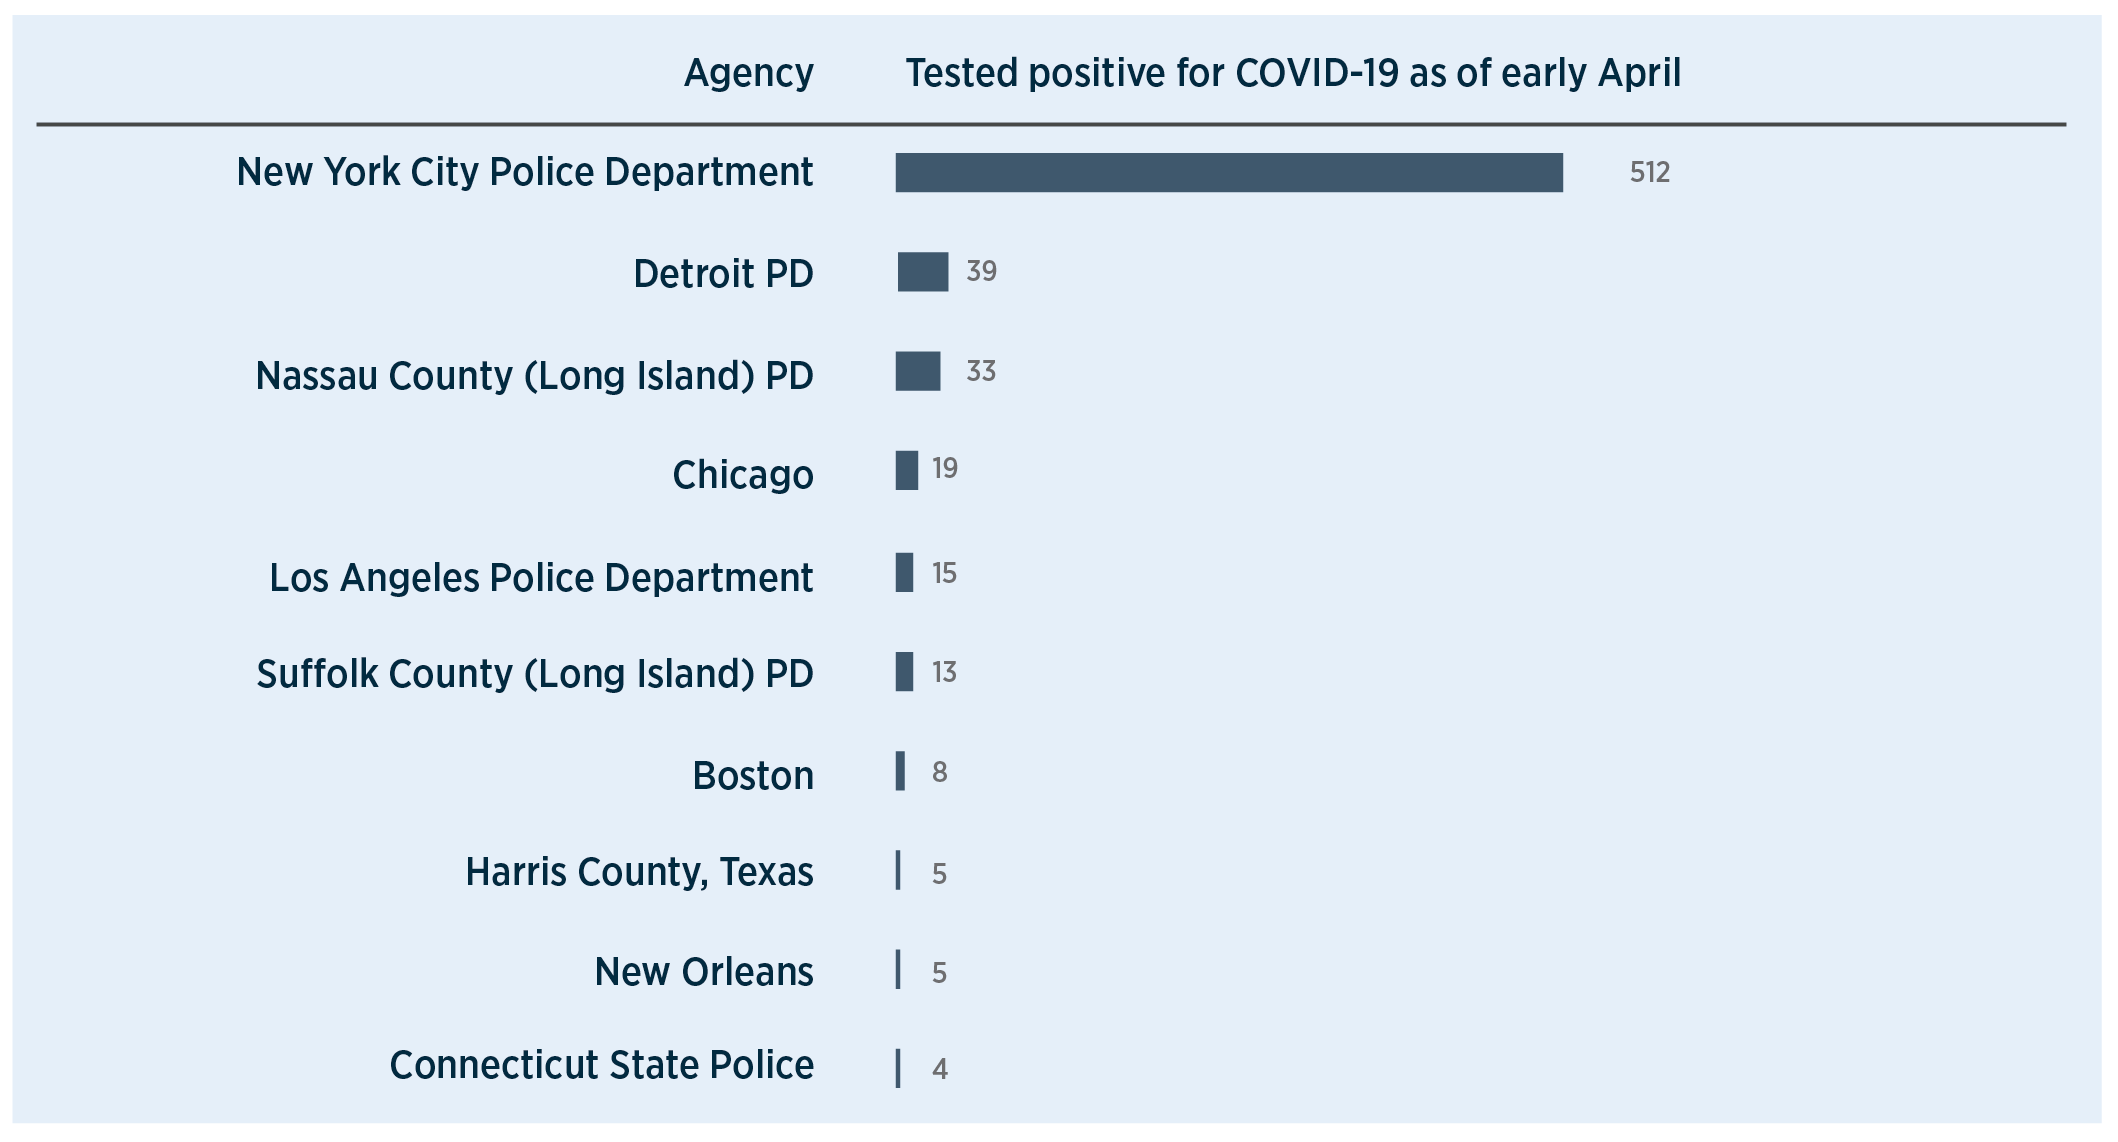Select the New York City Police Department label
The image size is (2118, 1142).
524,172
